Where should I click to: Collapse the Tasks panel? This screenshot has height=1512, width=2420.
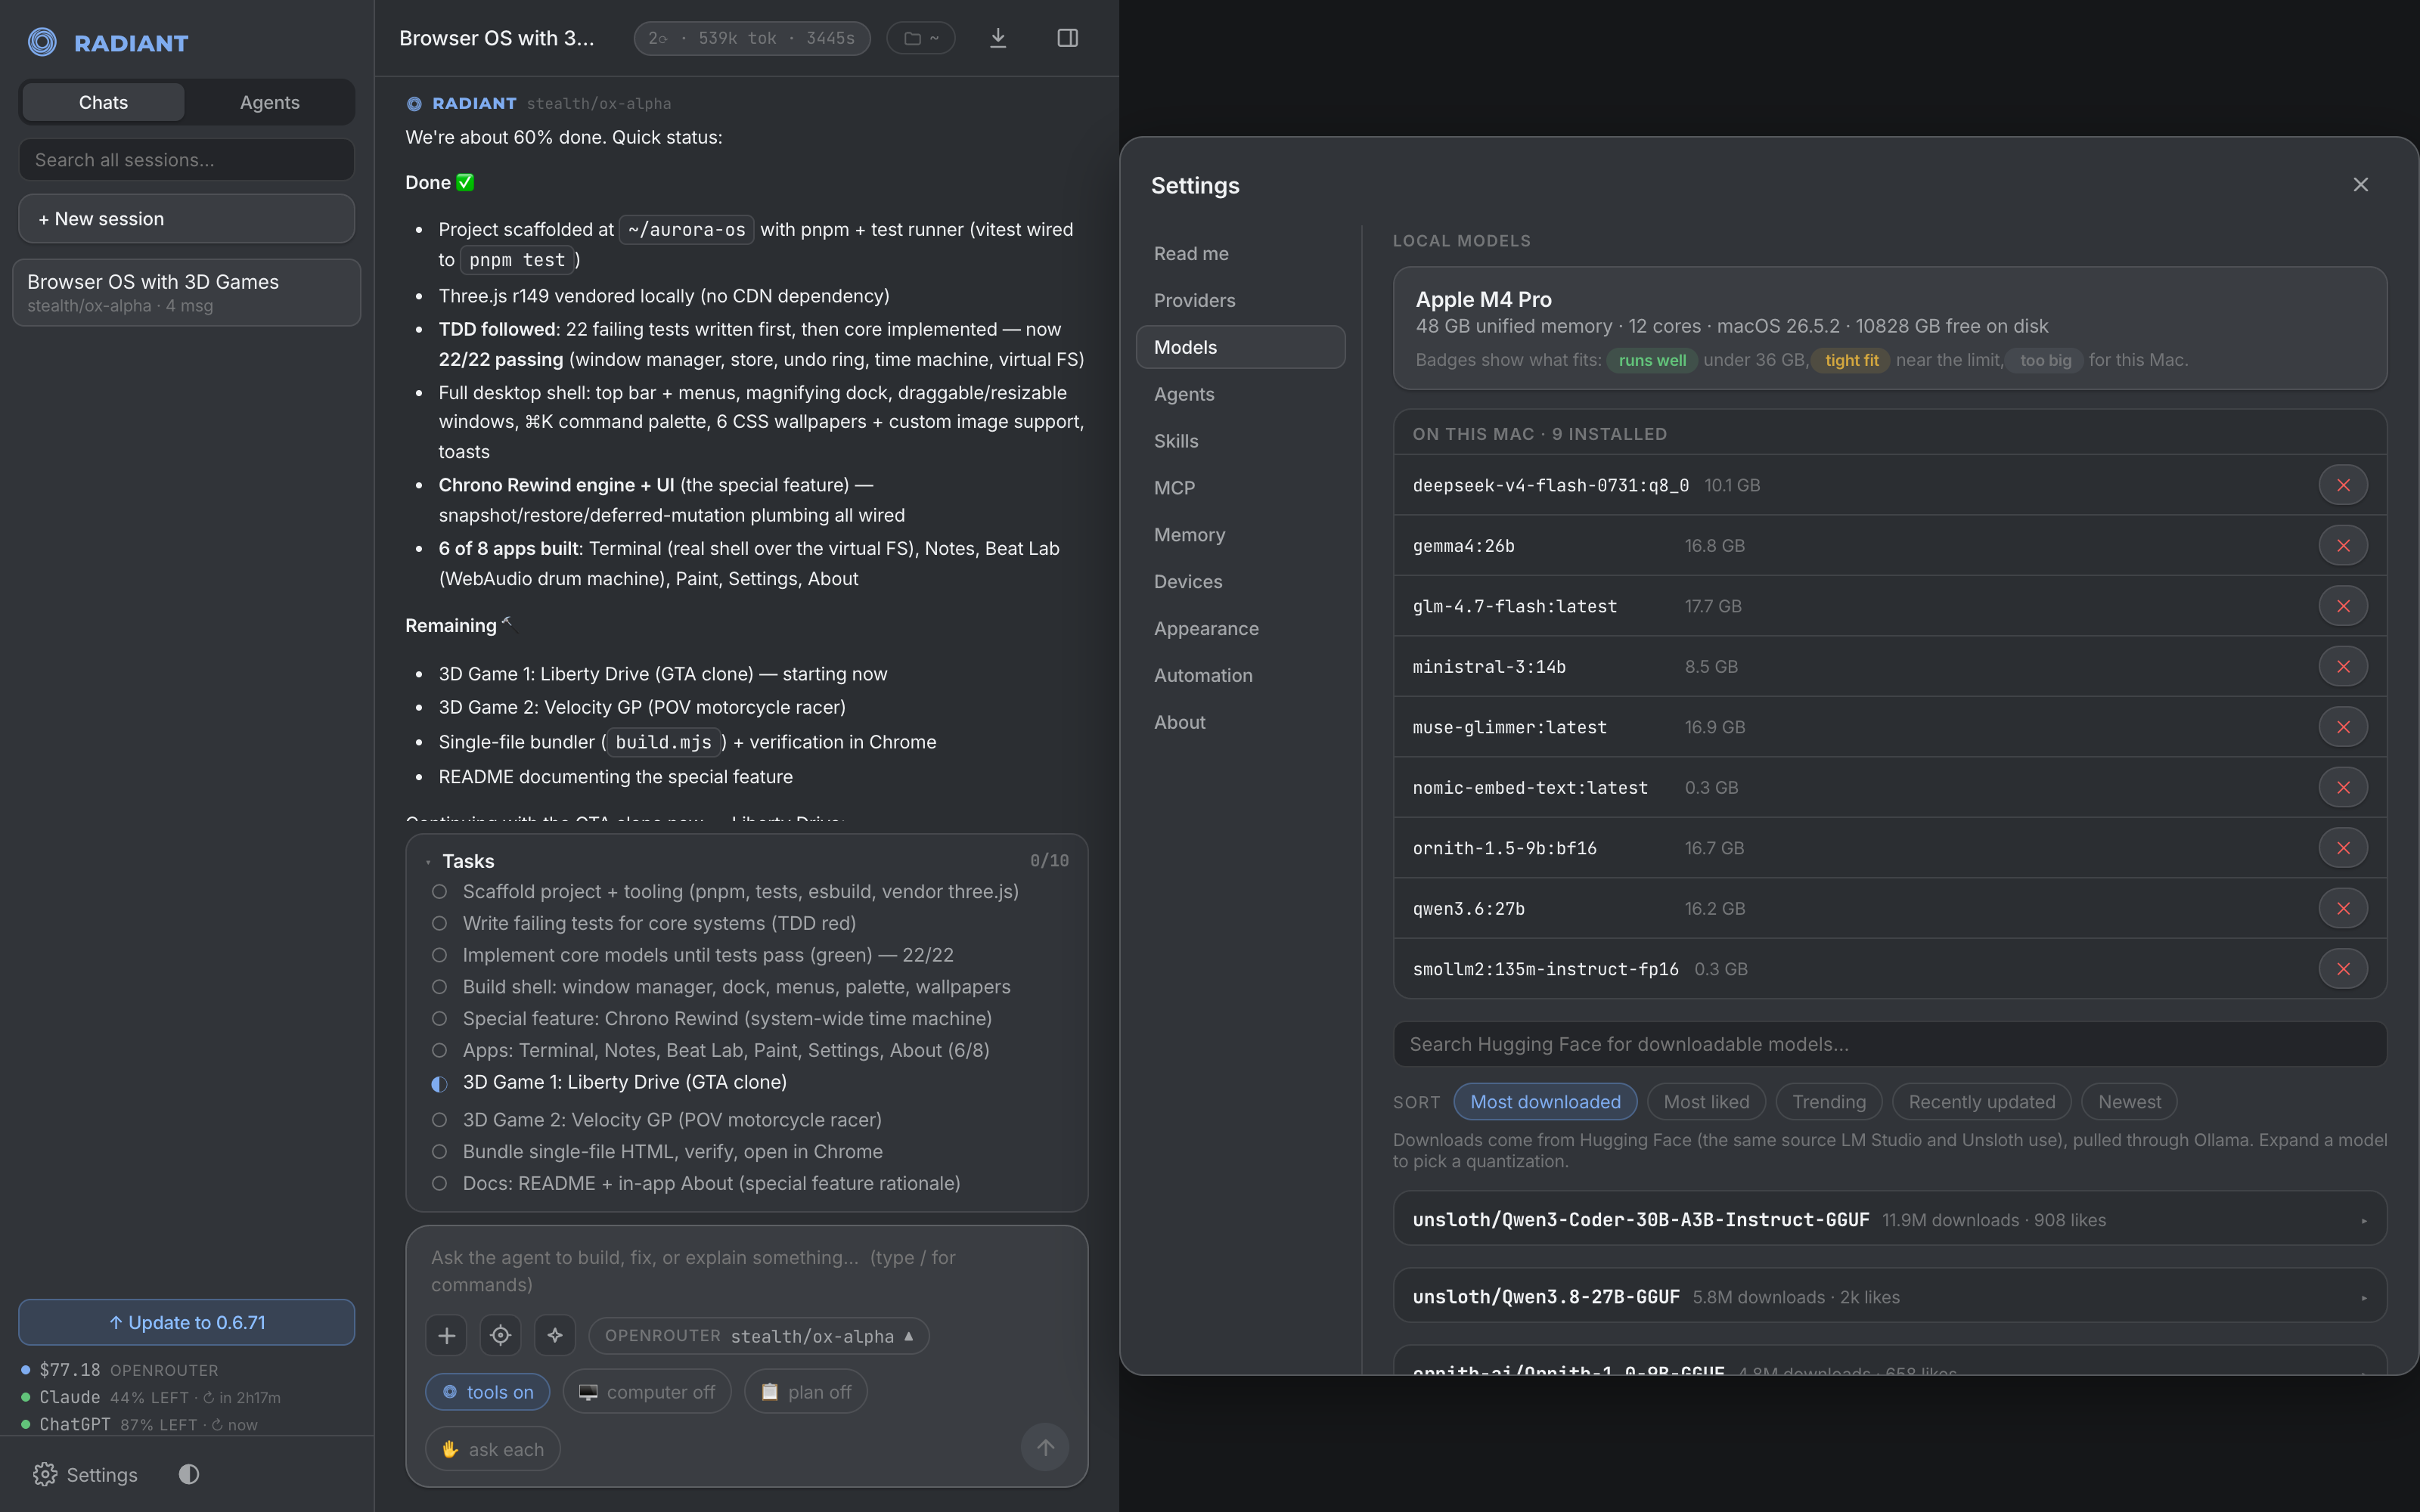click(x=428, y=862)
